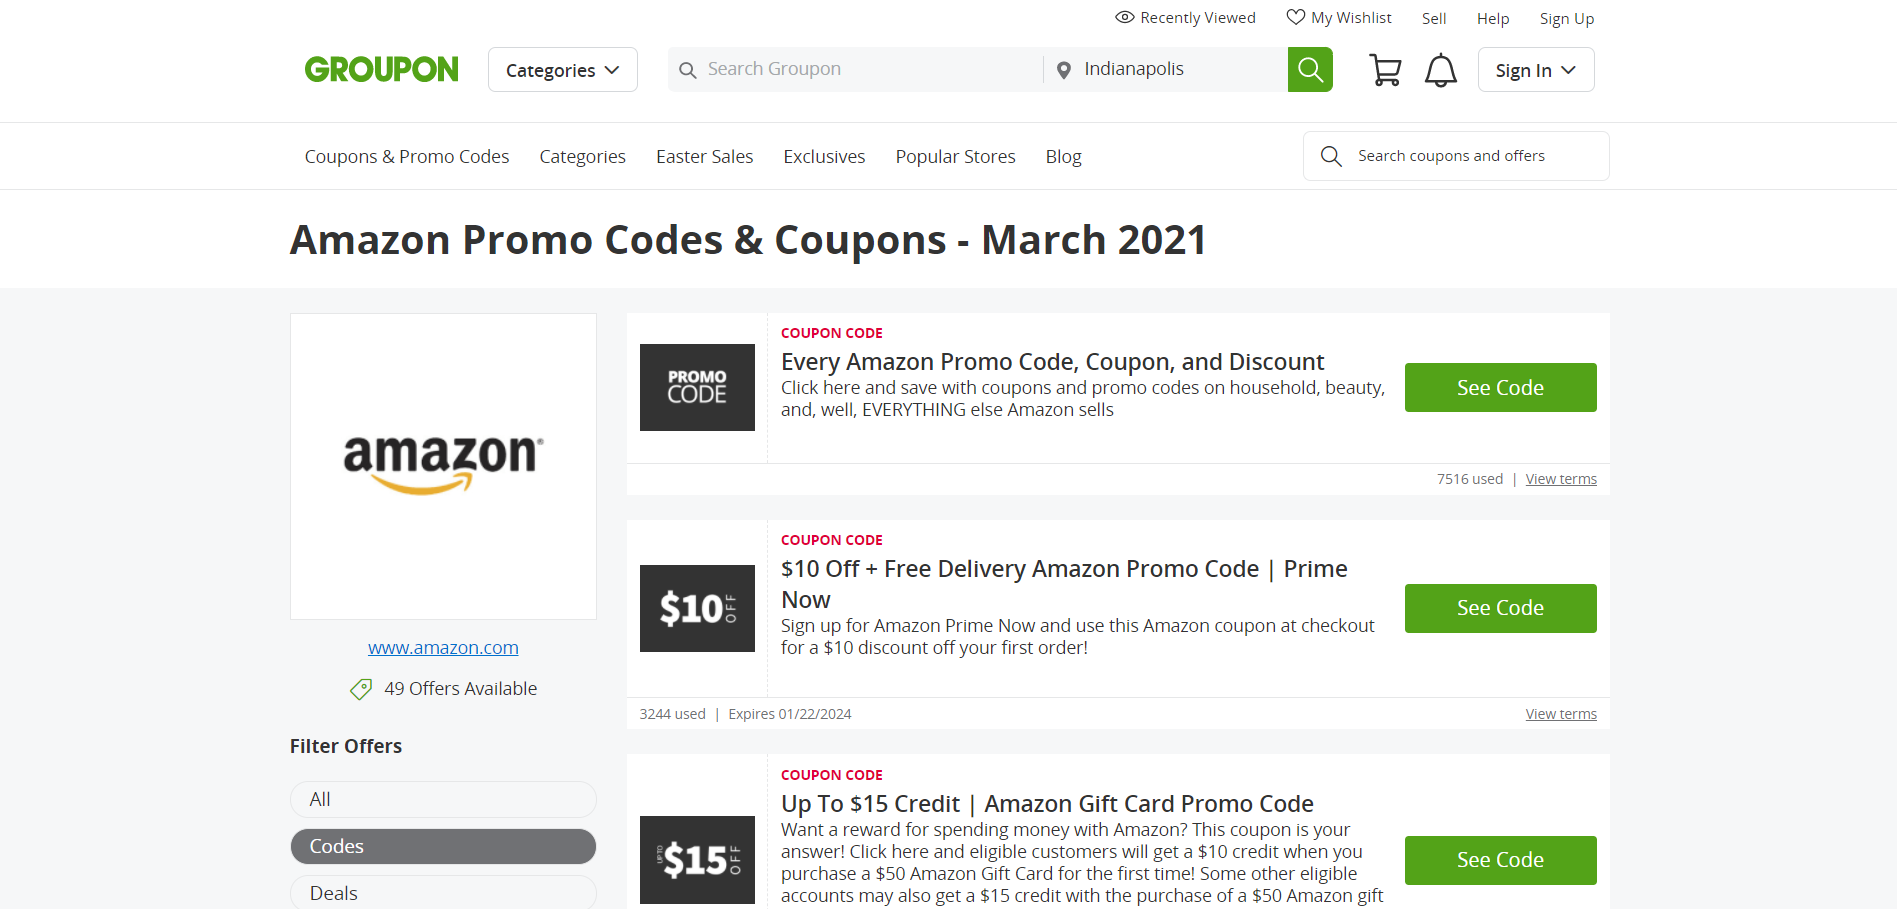1897x909 pixels.
Task: Open the www.amazon.com link
Action: point(443,648)
